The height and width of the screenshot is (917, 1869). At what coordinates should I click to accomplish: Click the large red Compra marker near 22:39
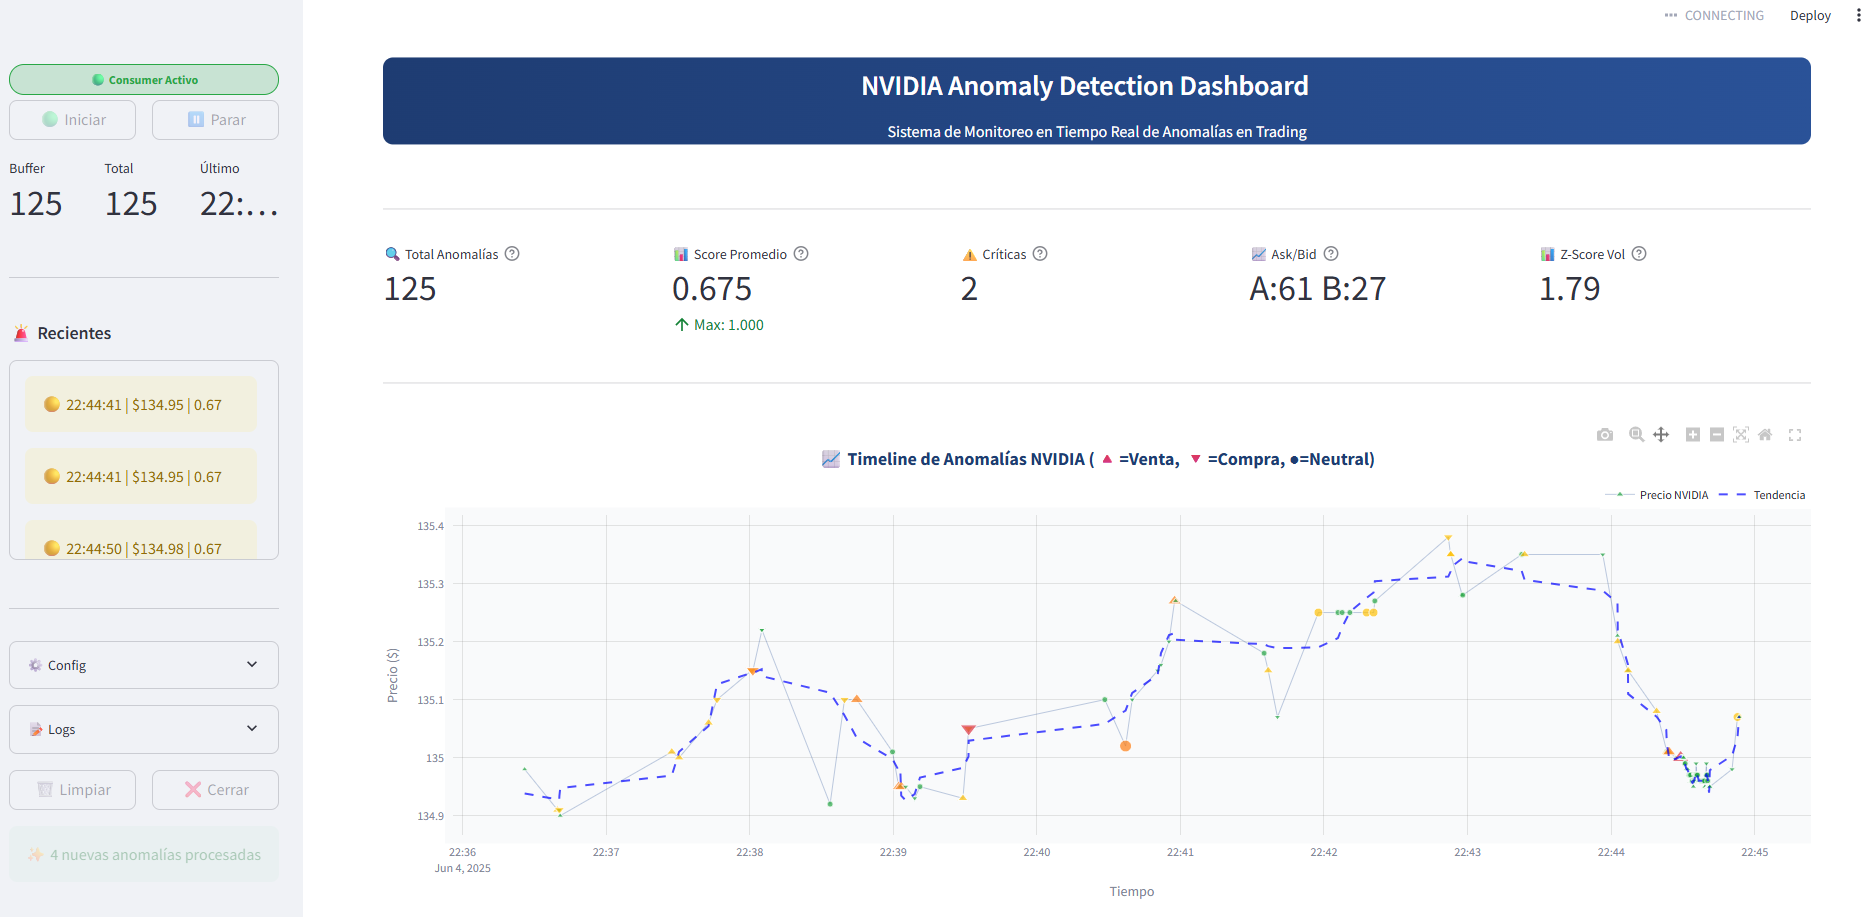pos(968,730)
